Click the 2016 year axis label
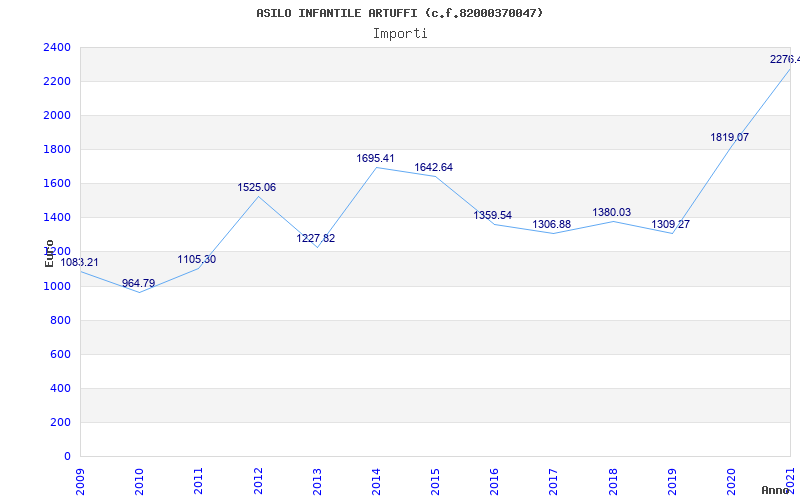The image size is (800, 500). 494,481
